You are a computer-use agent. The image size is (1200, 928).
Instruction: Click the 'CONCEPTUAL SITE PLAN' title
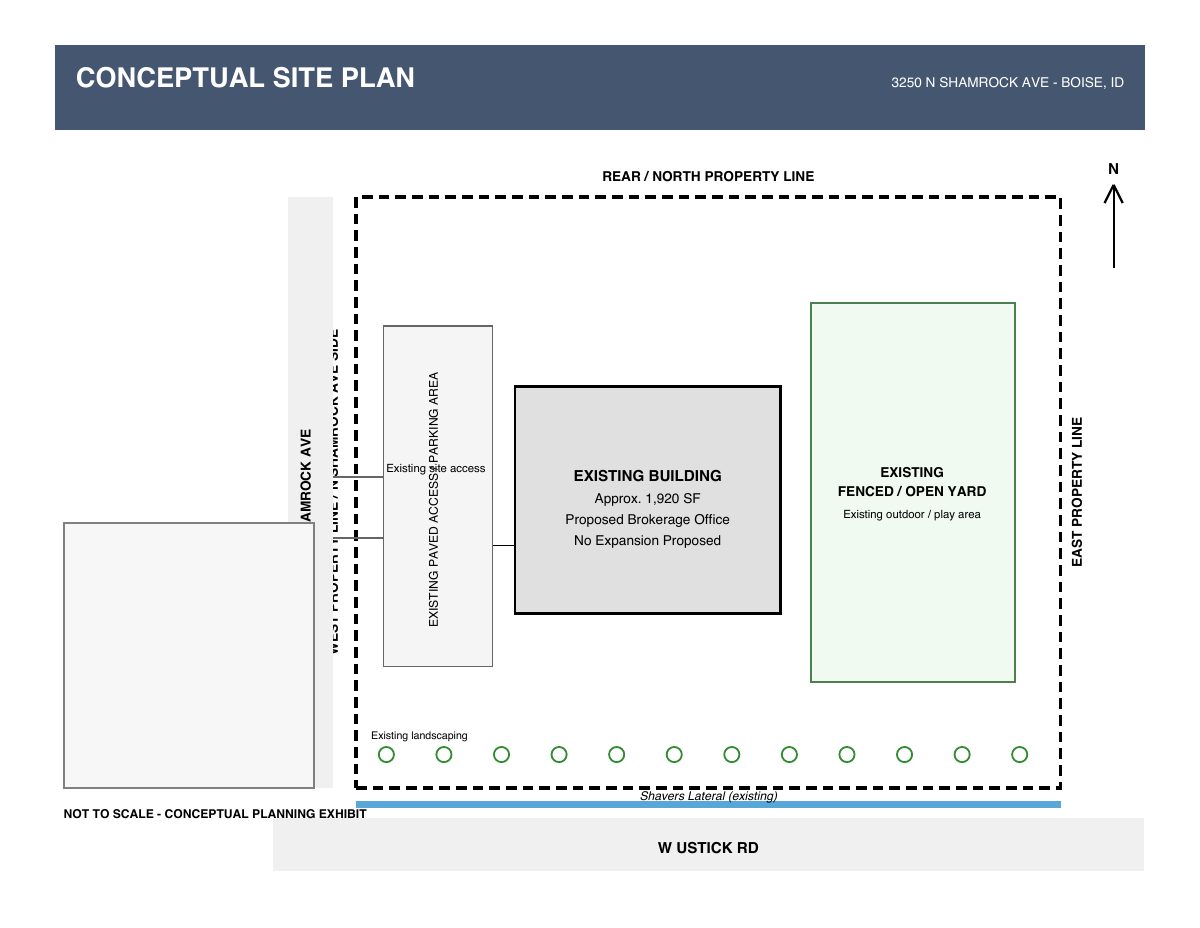pyautogui.click(x=245, y=78)
